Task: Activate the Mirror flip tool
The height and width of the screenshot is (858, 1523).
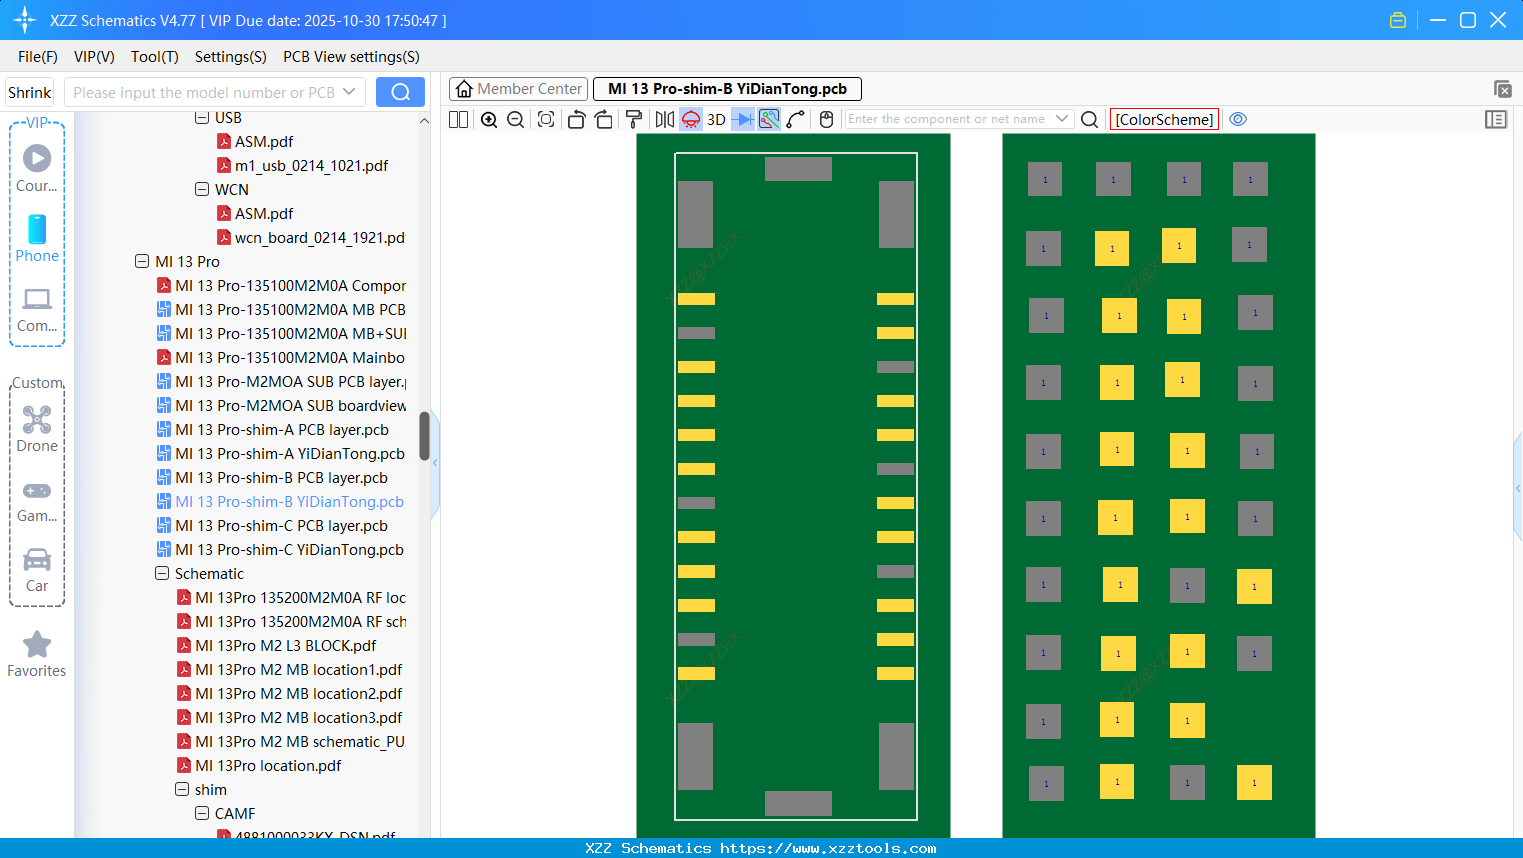Action: click(664, 119)
